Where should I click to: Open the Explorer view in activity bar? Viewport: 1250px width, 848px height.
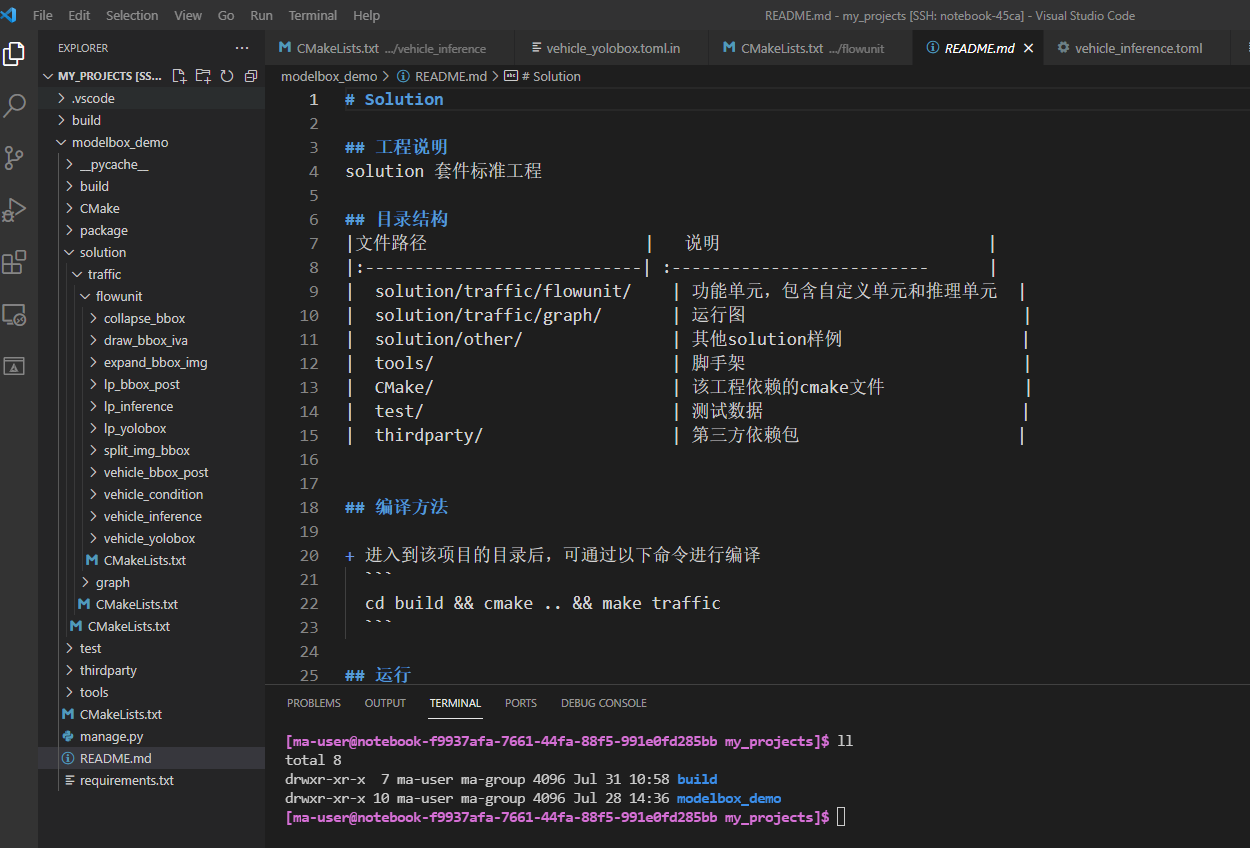point(15,54)
